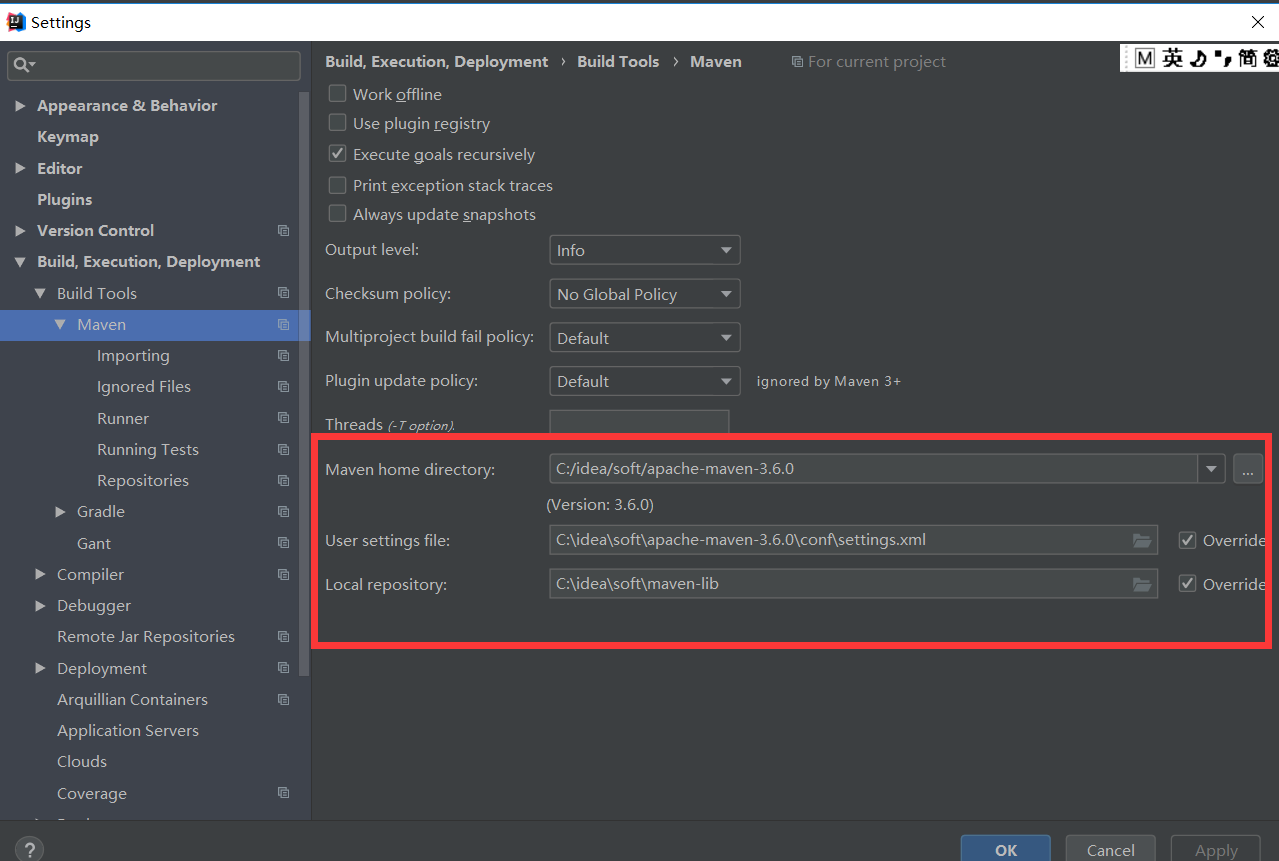
Task: Toggle Override for Local repository
Action: pos(1188,584)
